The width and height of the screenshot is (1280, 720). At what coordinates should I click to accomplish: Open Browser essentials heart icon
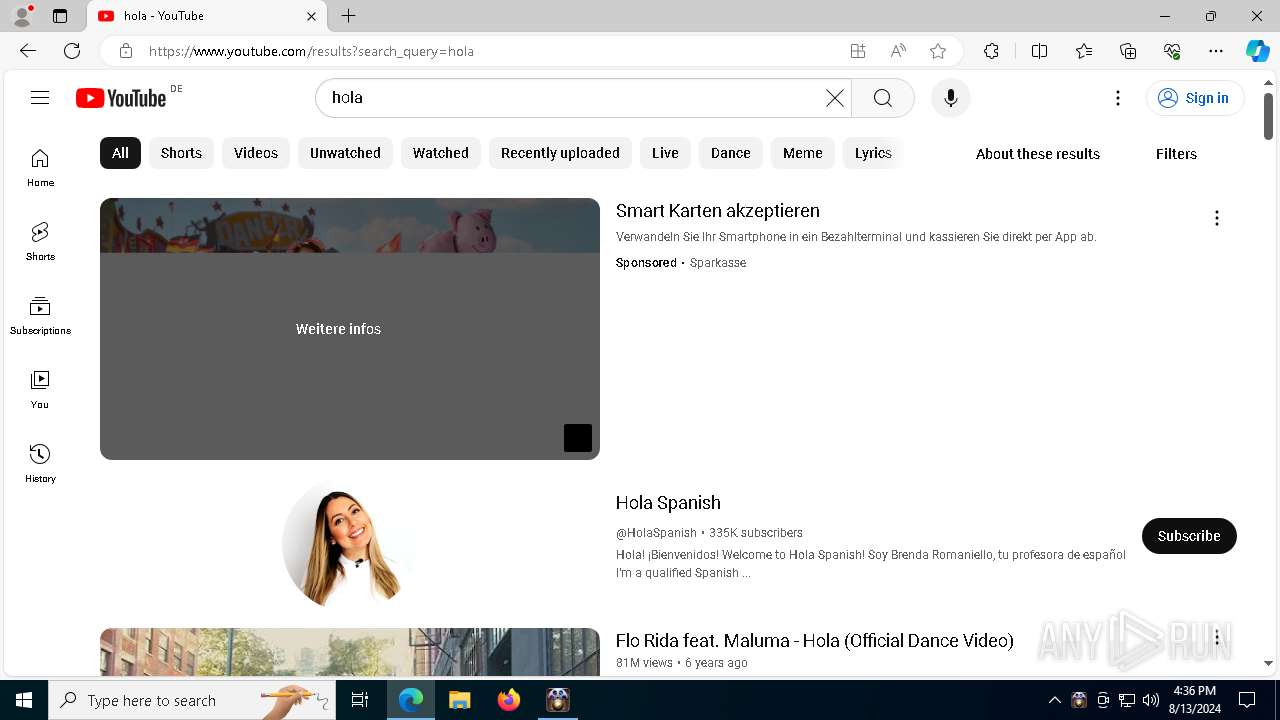pos(1172,51)
